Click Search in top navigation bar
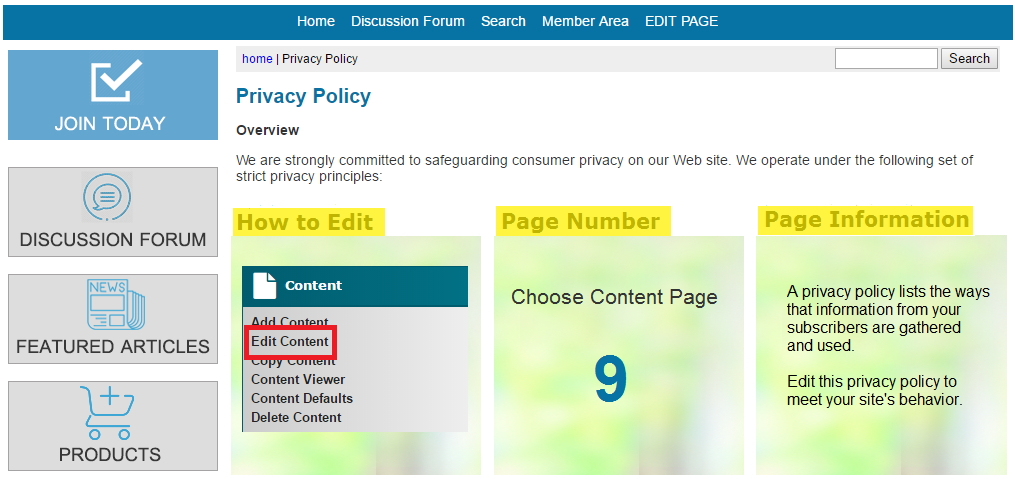This screenshot has width=1015, height=479. 503,21
